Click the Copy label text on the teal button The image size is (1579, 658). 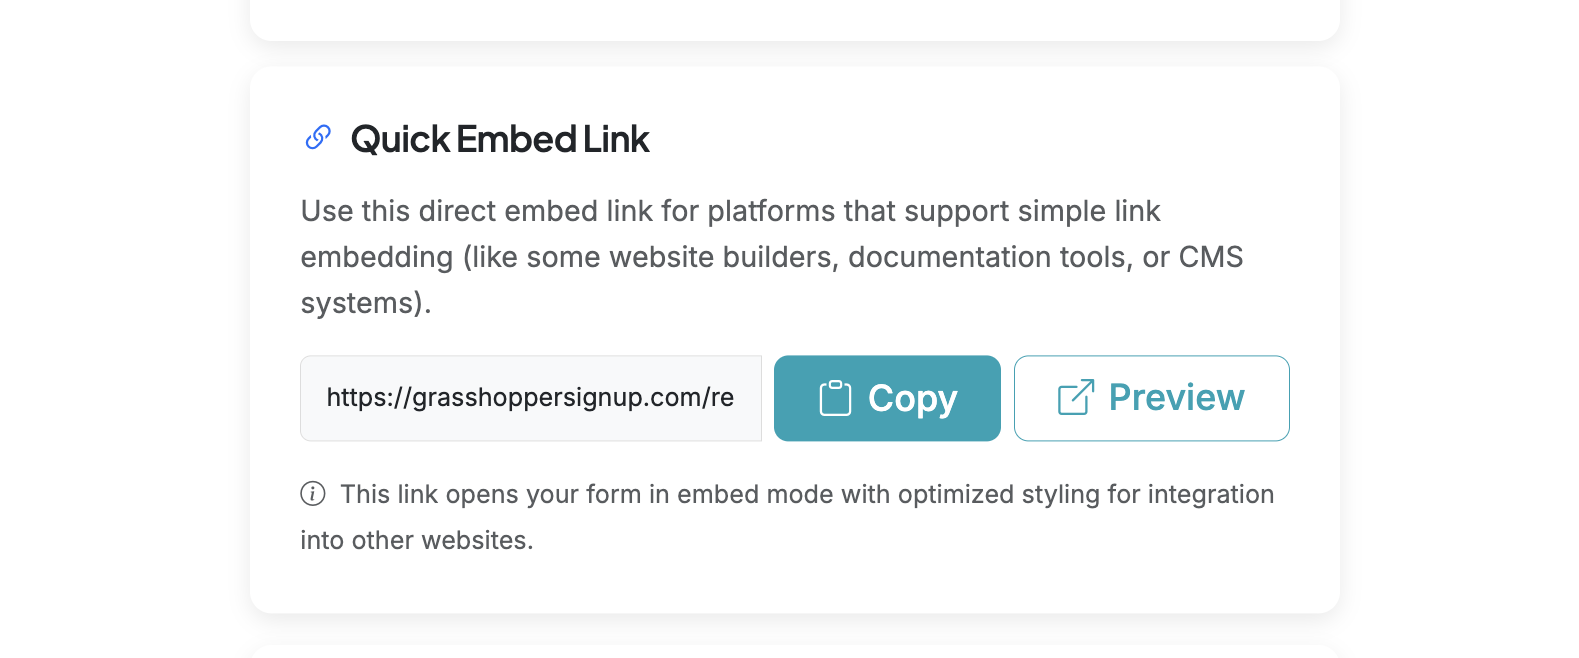(913, 397)
